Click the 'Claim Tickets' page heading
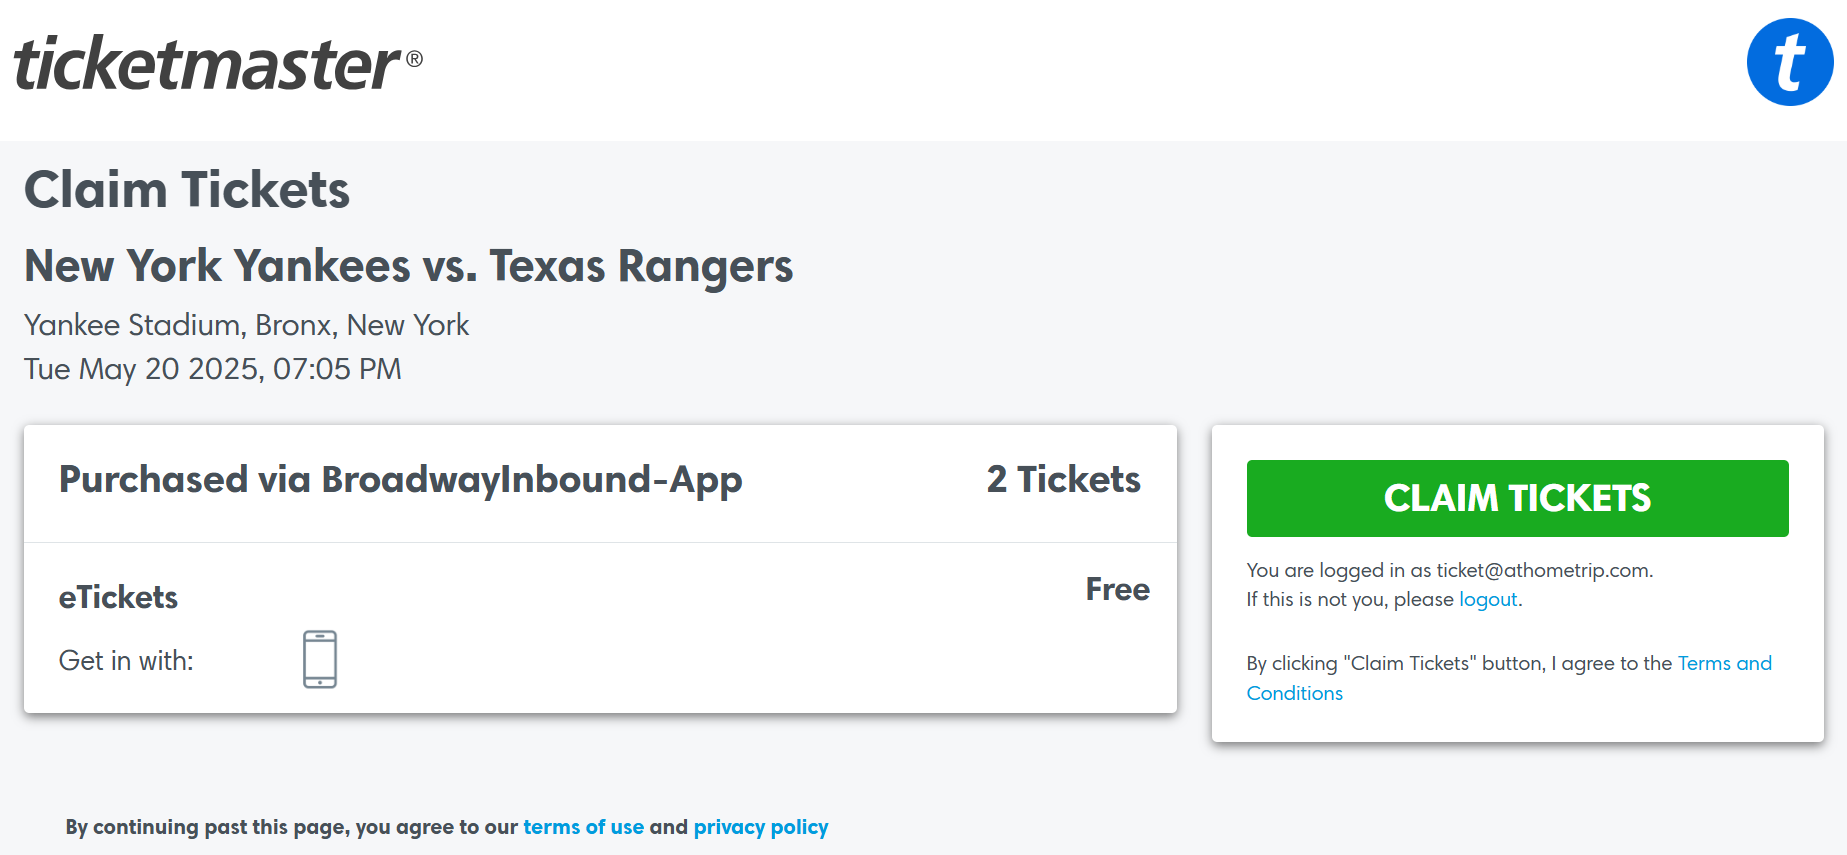Image resolution: width=1847 pixels, height=855 pixels. [x=187, y=189]
